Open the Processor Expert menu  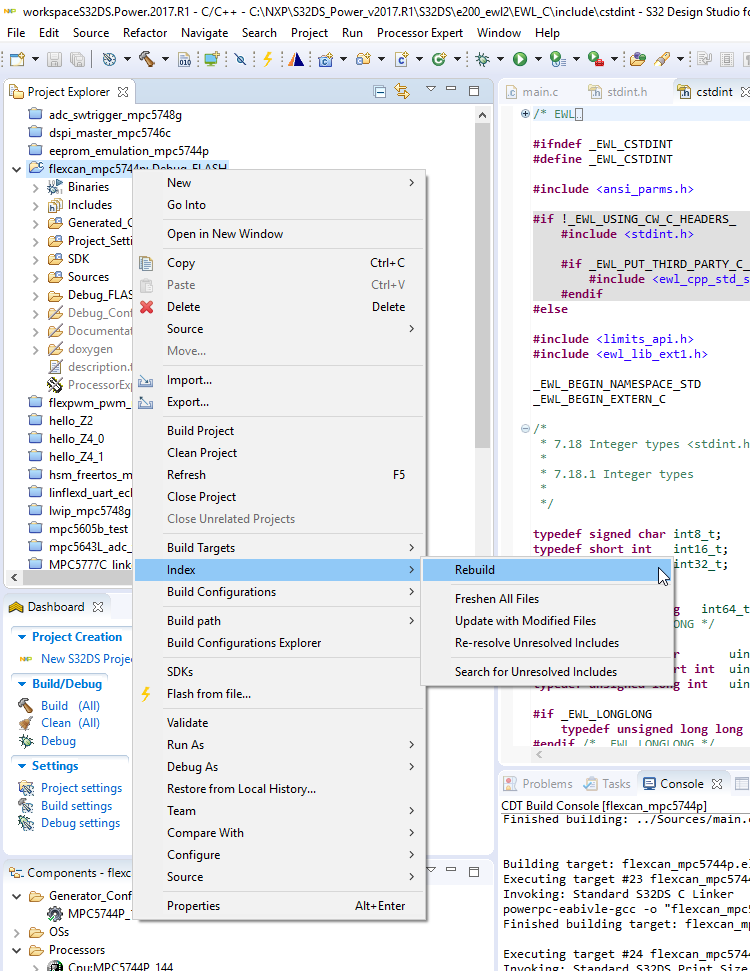click(419, 33)
